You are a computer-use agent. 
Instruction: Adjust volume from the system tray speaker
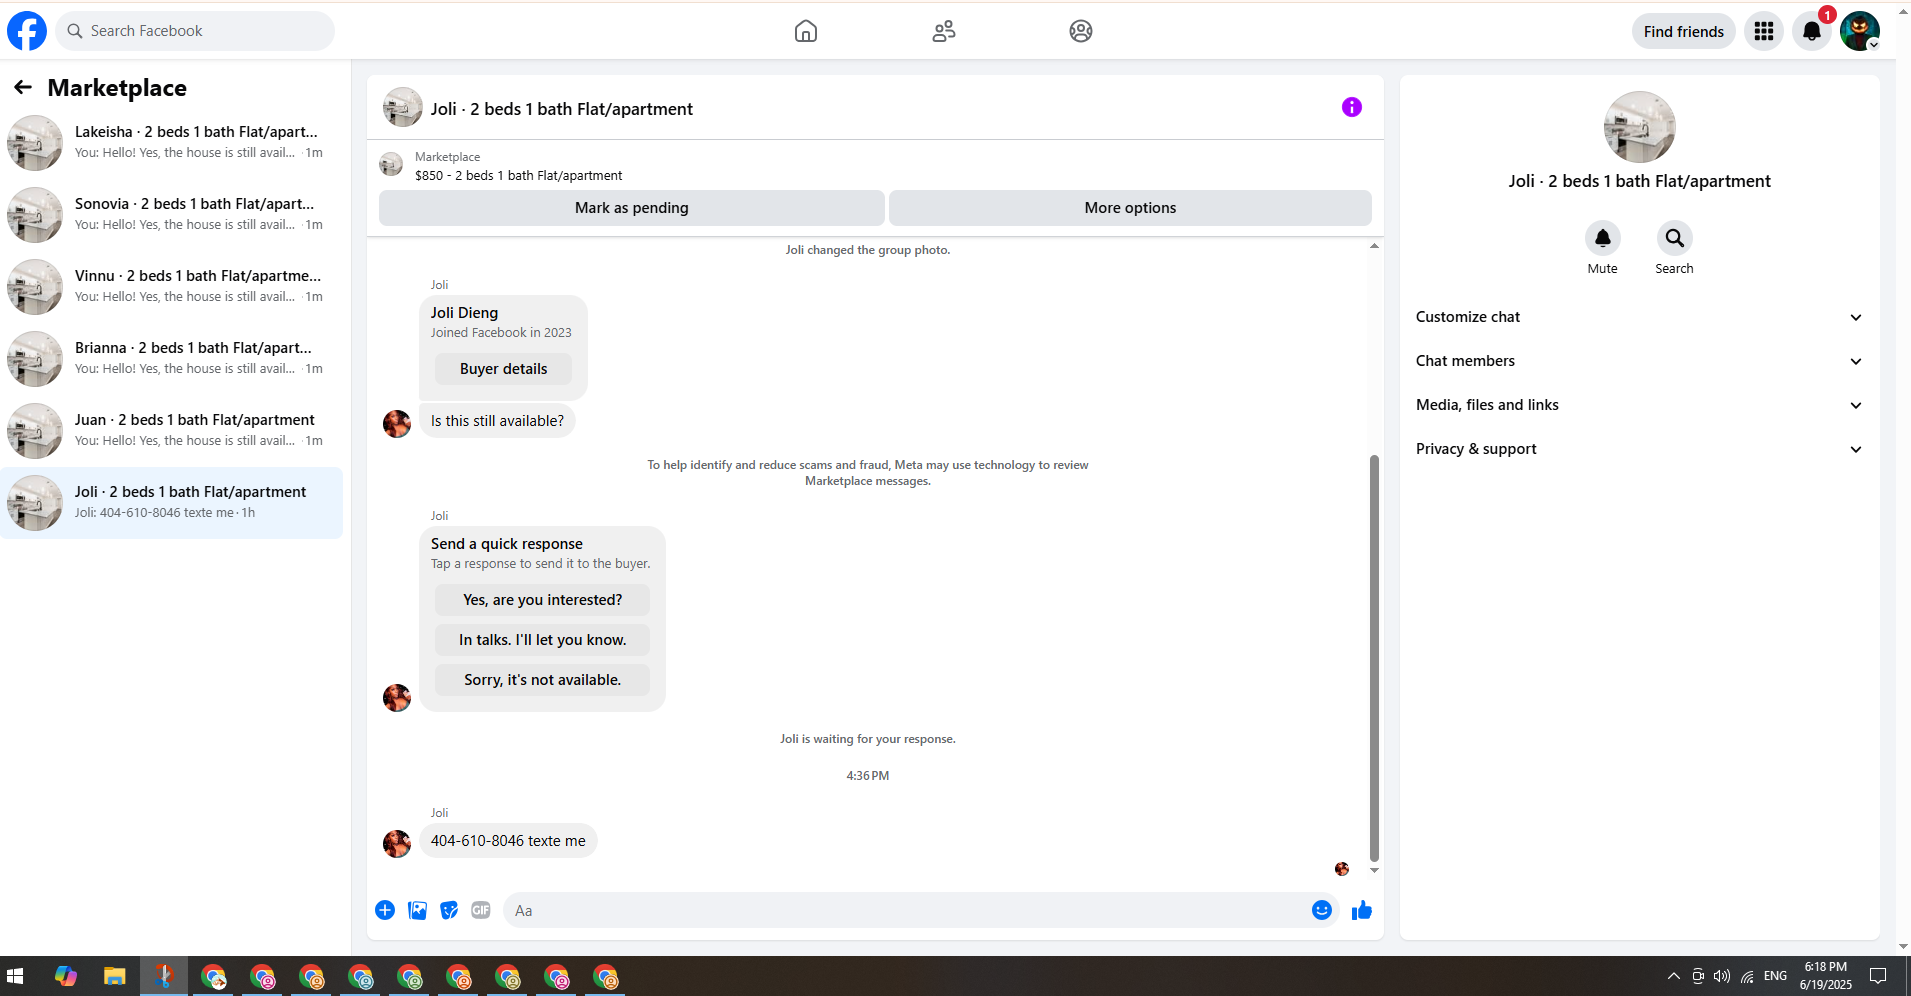(1722, 976)
